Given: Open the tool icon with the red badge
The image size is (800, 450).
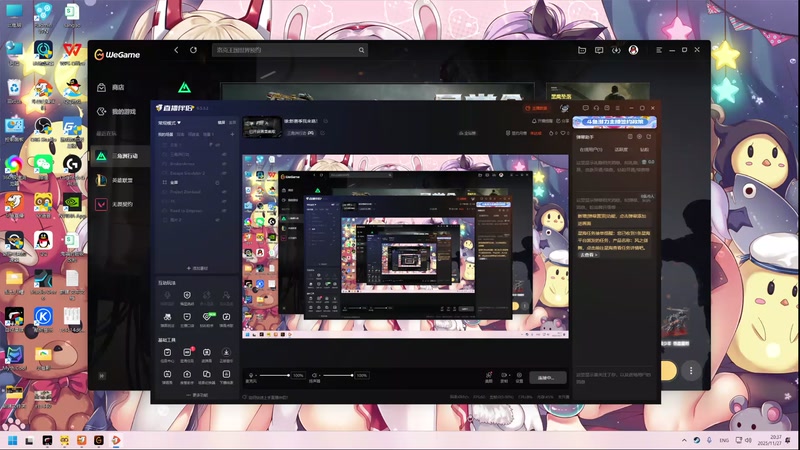Looking at the screenshot, I should 187,353.
